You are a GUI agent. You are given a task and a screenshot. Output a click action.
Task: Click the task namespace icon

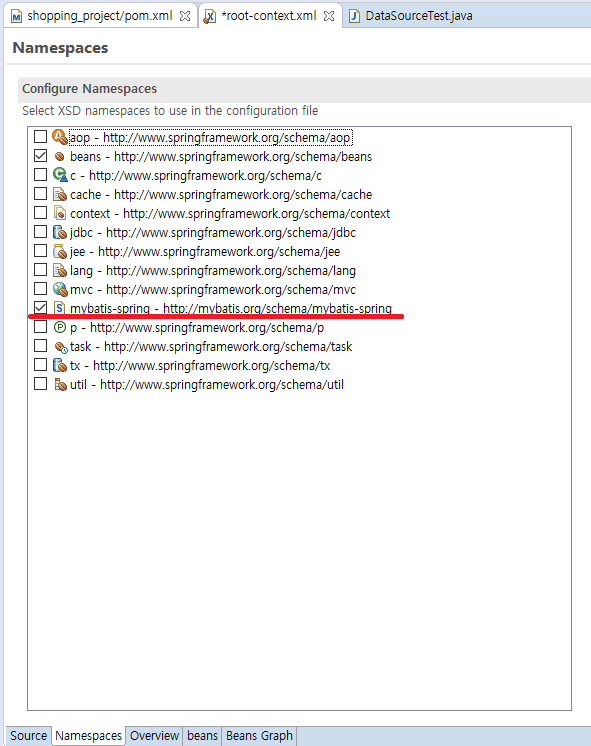click(60, 347)
